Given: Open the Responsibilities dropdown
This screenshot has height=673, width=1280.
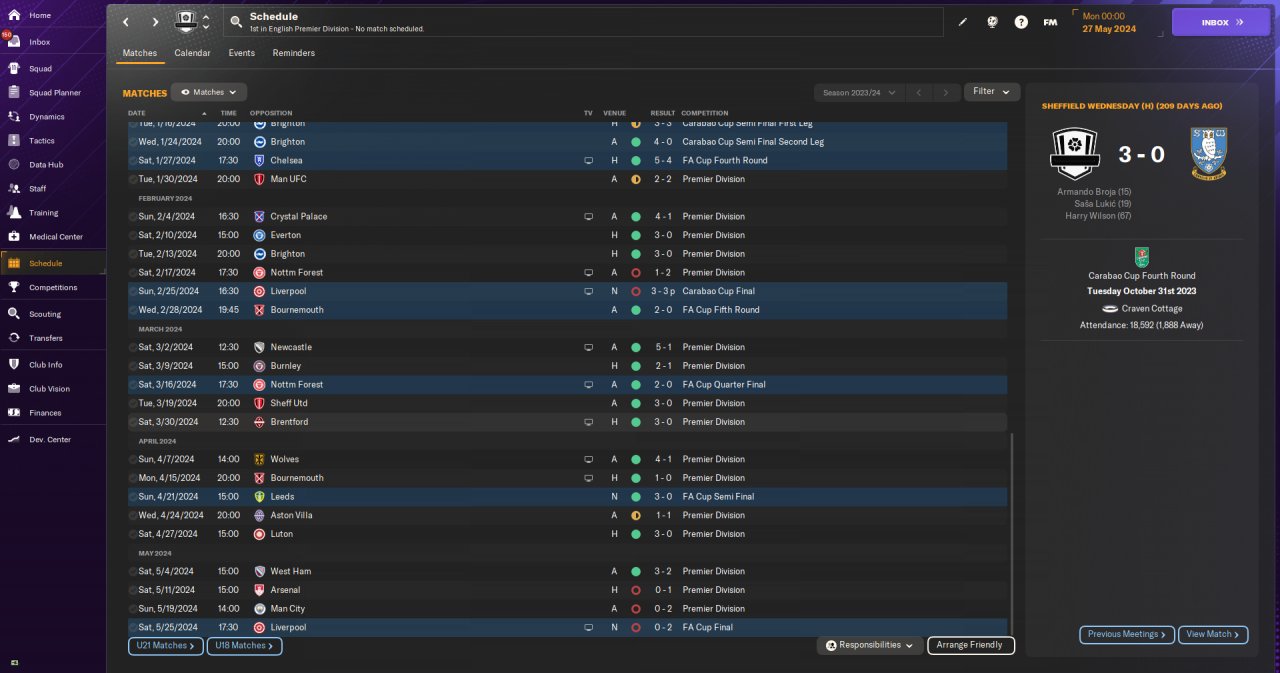Looking at the screenshot, I should point(869,646).
